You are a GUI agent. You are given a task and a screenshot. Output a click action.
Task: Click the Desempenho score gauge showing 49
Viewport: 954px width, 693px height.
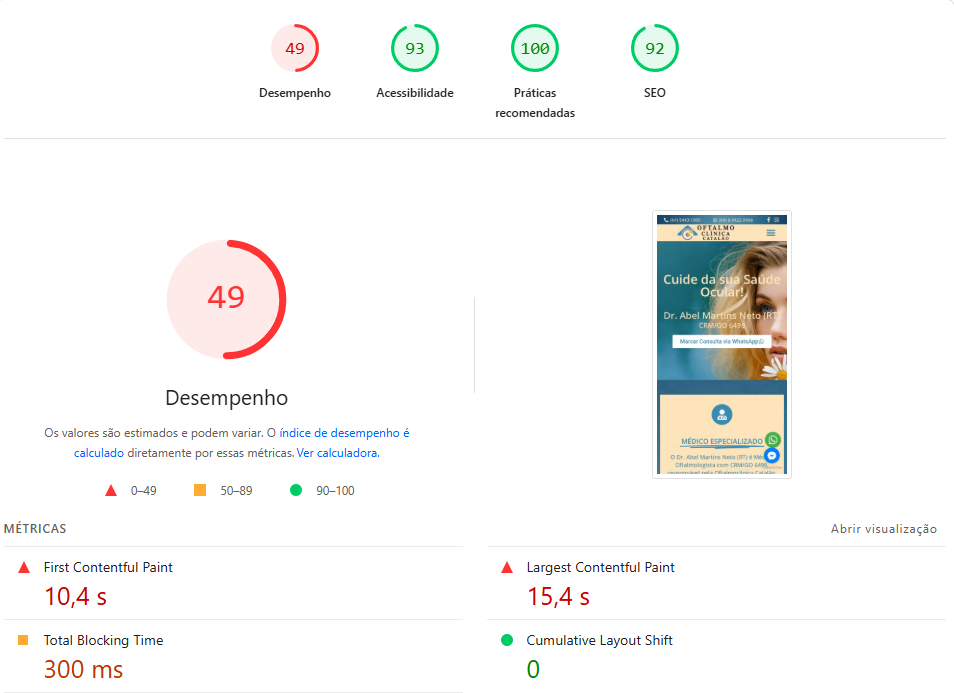click(294, 48)
